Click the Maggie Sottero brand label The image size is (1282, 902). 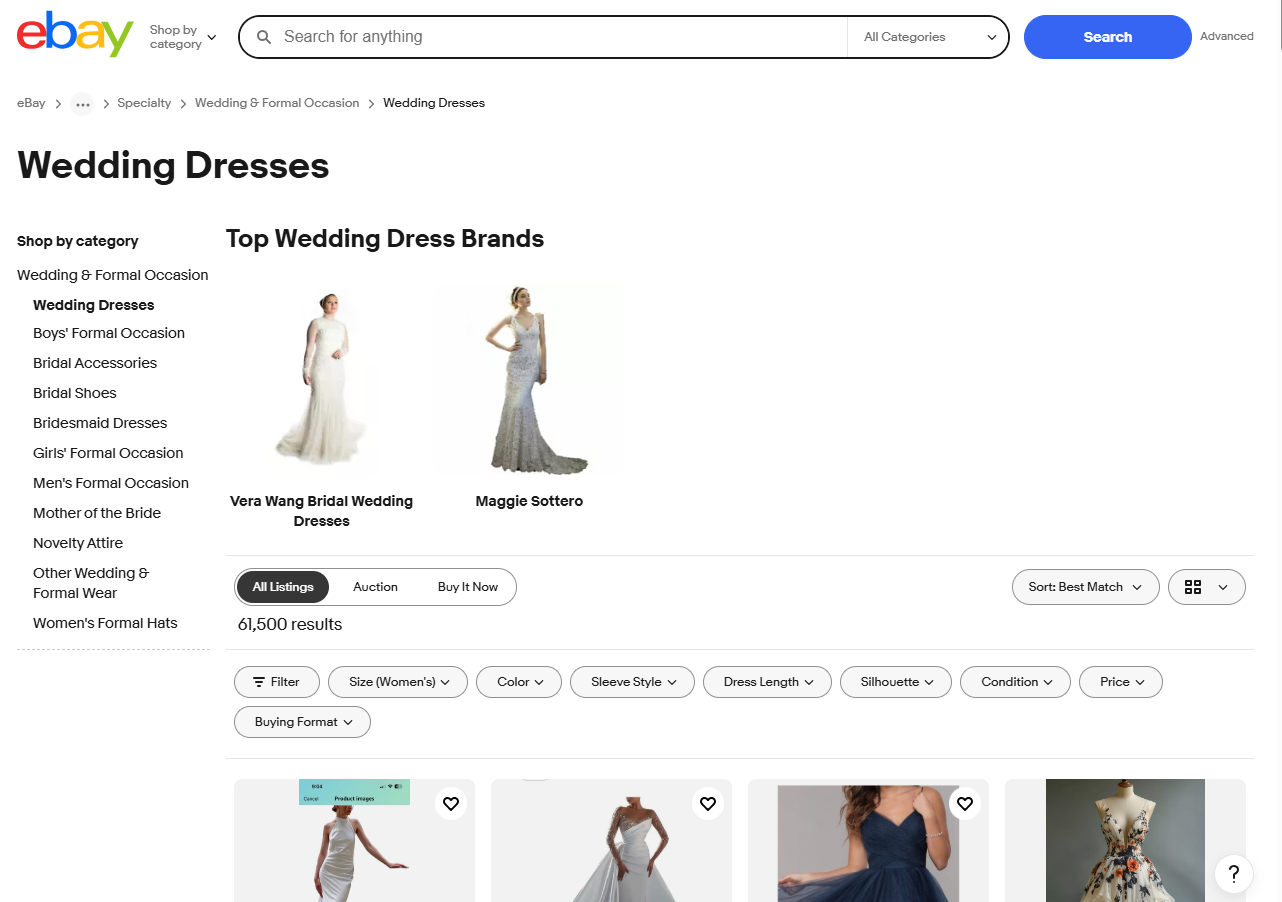click(529, 501)
